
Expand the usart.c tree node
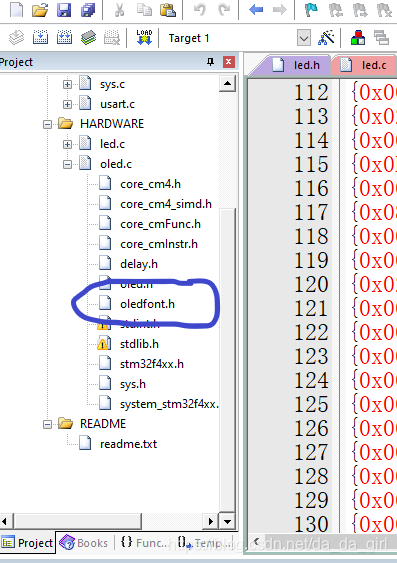click(x=67, y=104)
